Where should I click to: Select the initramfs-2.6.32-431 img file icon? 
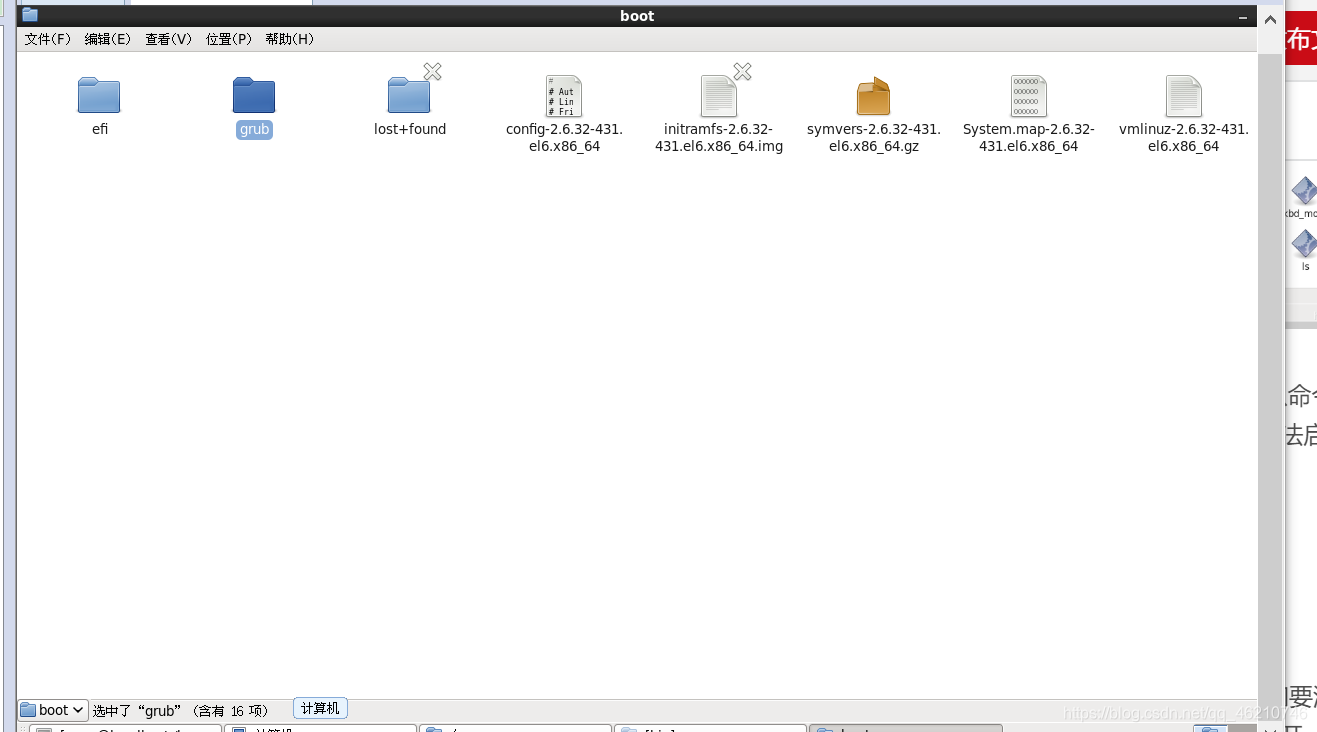tap(719, 96)
